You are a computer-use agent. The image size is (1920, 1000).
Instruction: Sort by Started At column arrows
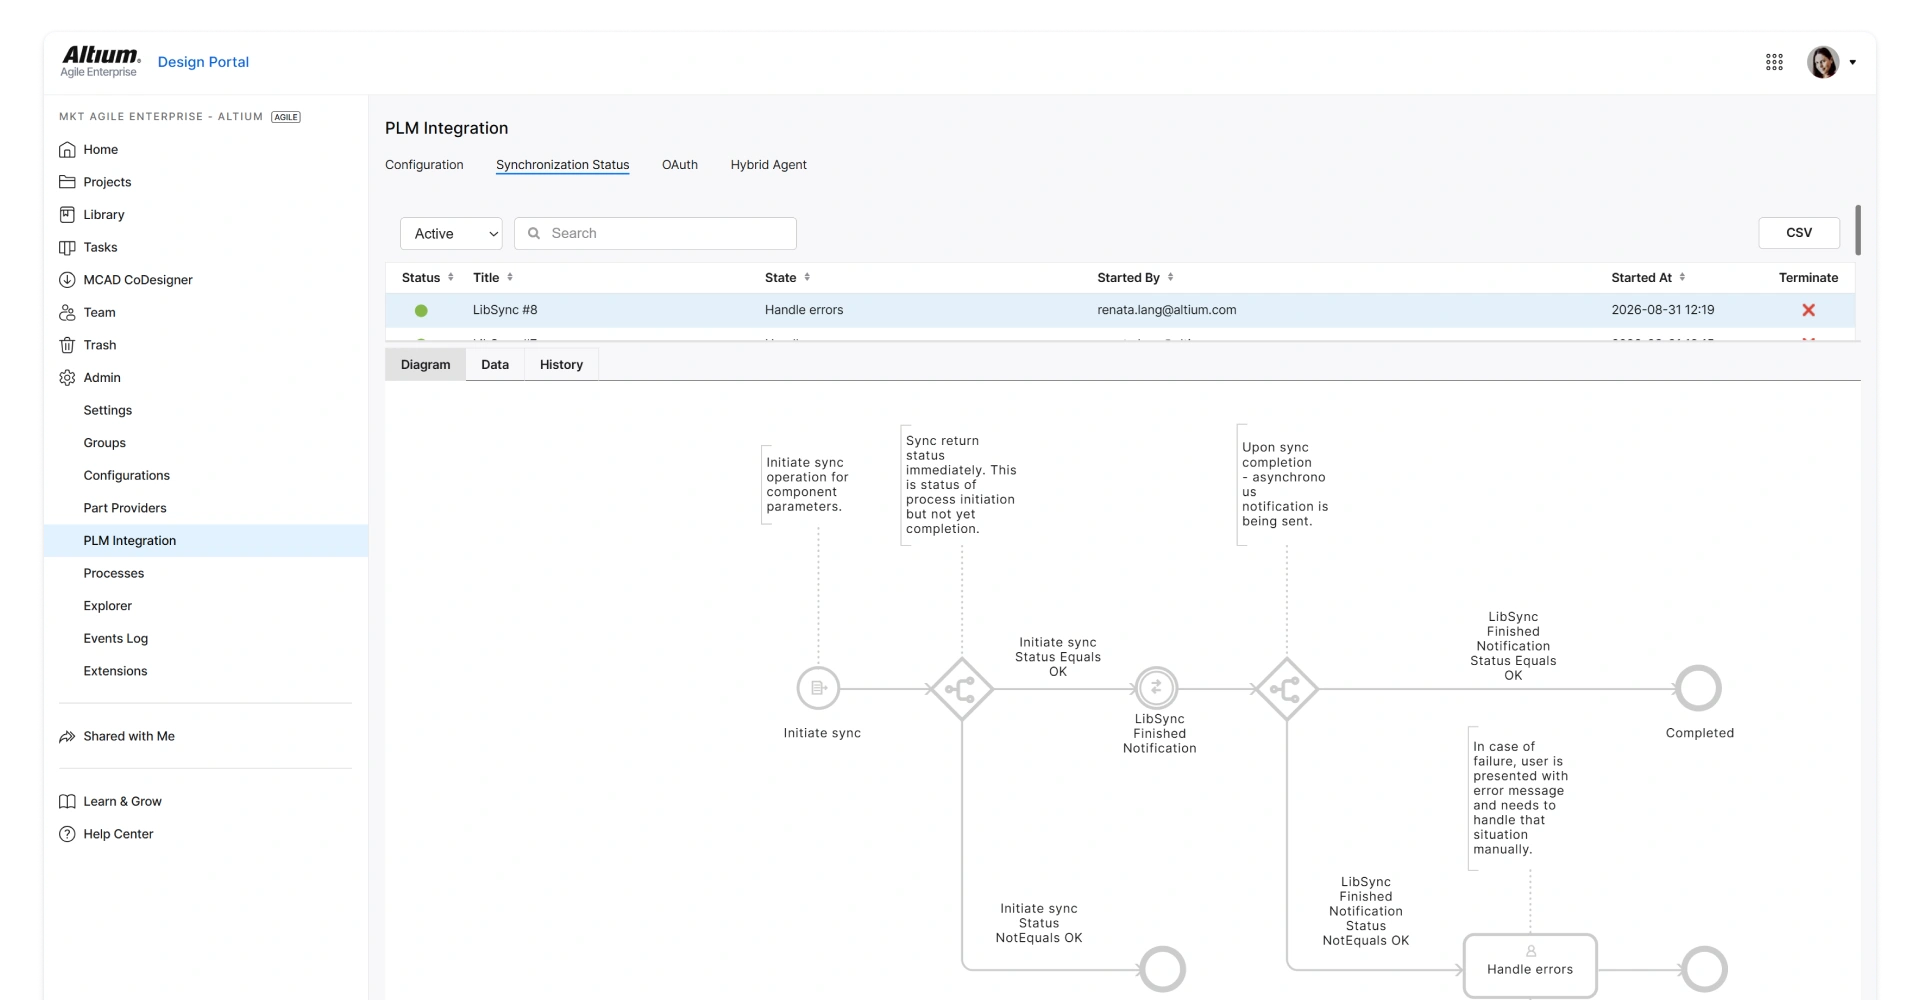(1682, 277)
